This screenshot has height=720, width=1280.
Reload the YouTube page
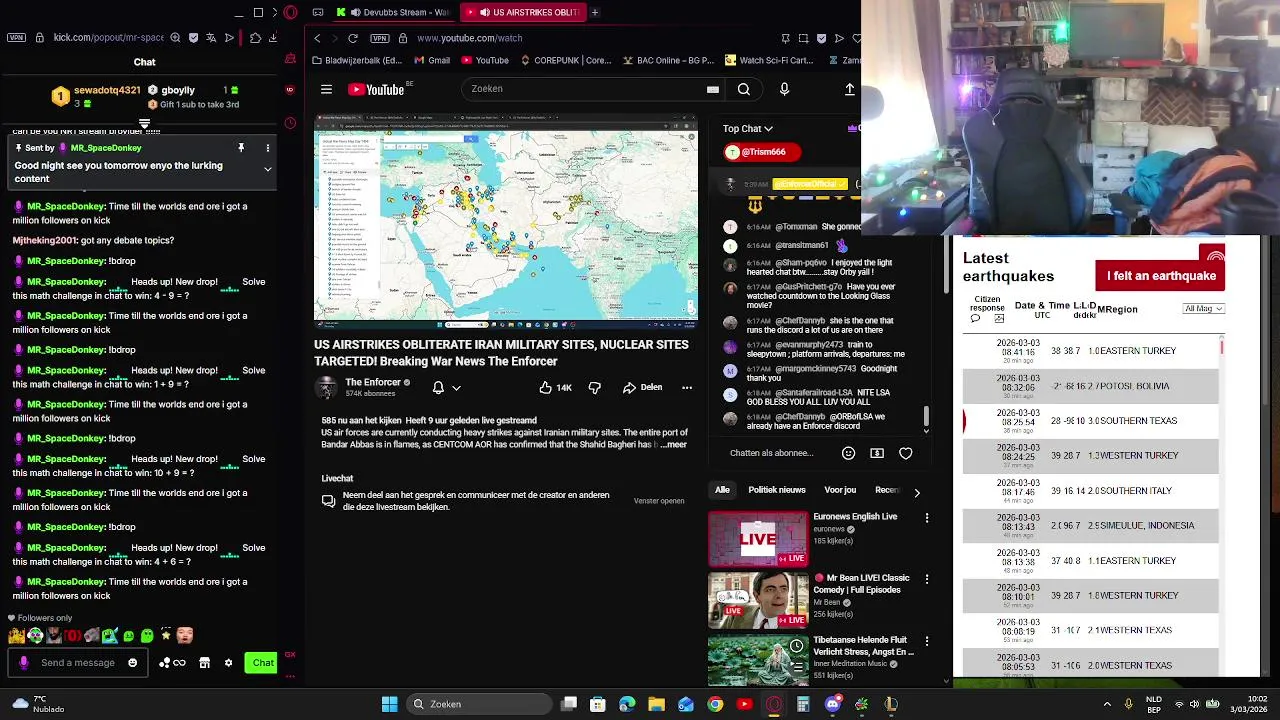pyautogui.click(x=353, y=38)
